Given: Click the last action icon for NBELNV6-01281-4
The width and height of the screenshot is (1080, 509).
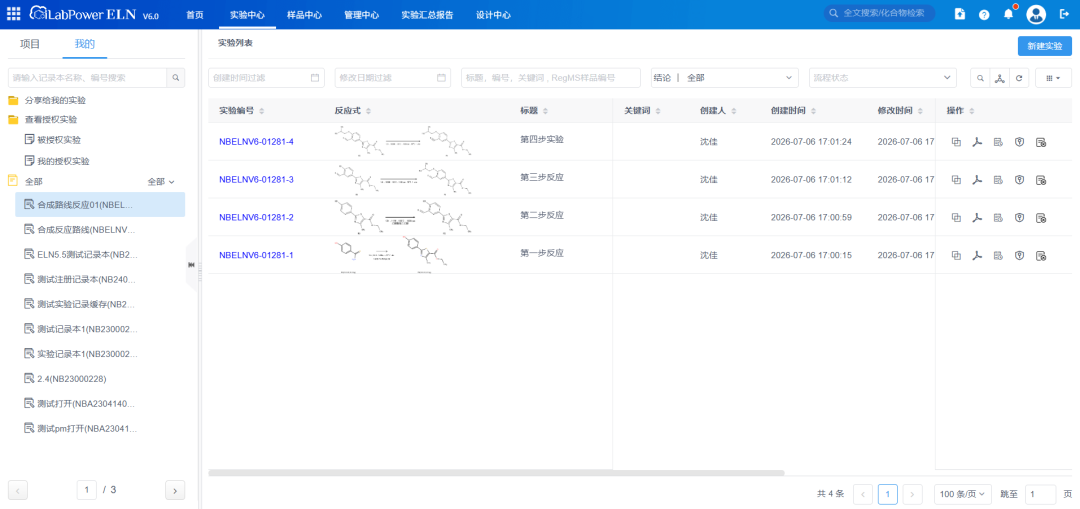Looking at the screenshot, I should click(1041, 142).
